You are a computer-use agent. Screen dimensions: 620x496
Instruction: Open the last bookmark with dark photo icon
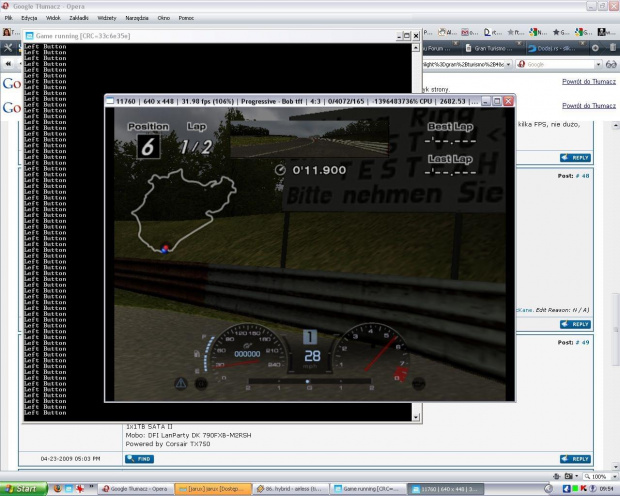tap(601, 32)
